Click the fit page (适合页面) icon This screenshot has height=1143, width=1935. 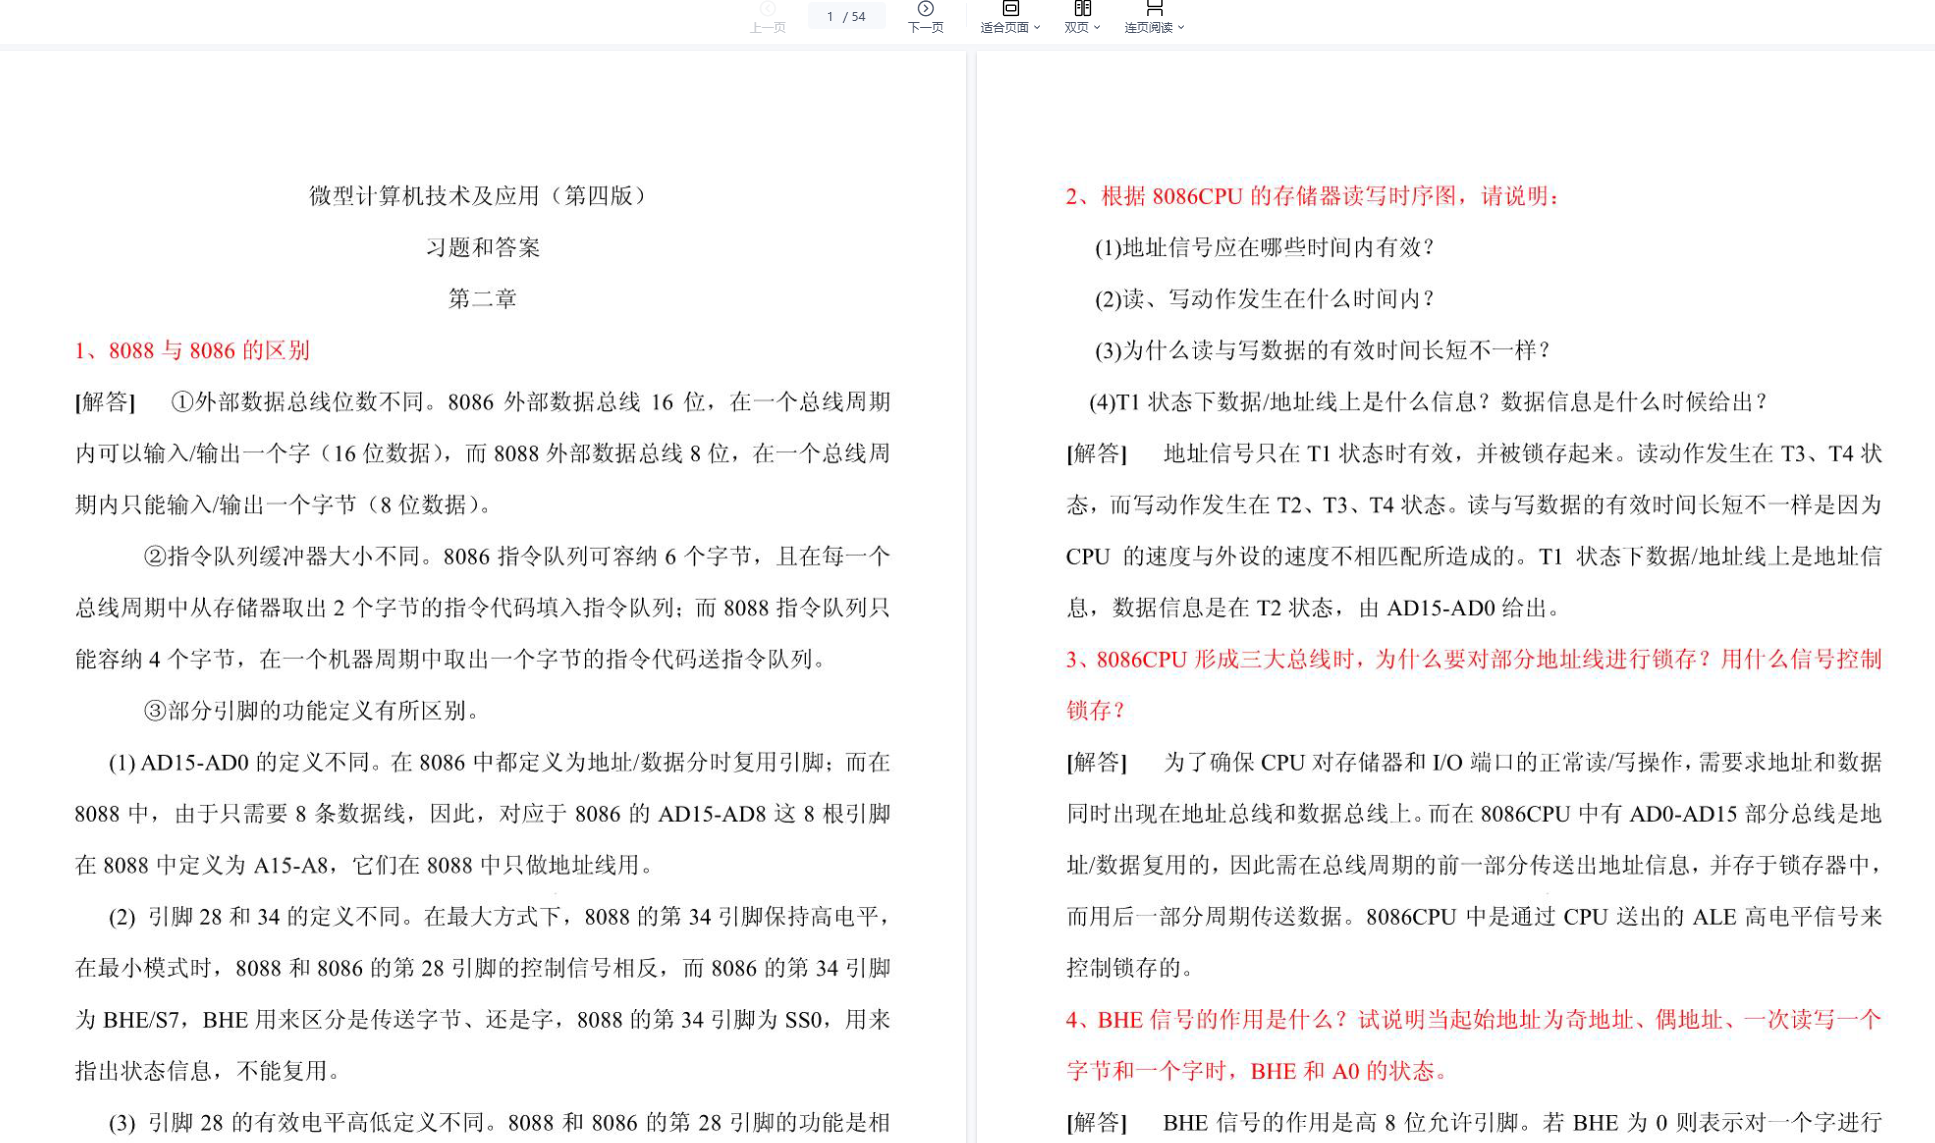click(x=1010, y=9)
